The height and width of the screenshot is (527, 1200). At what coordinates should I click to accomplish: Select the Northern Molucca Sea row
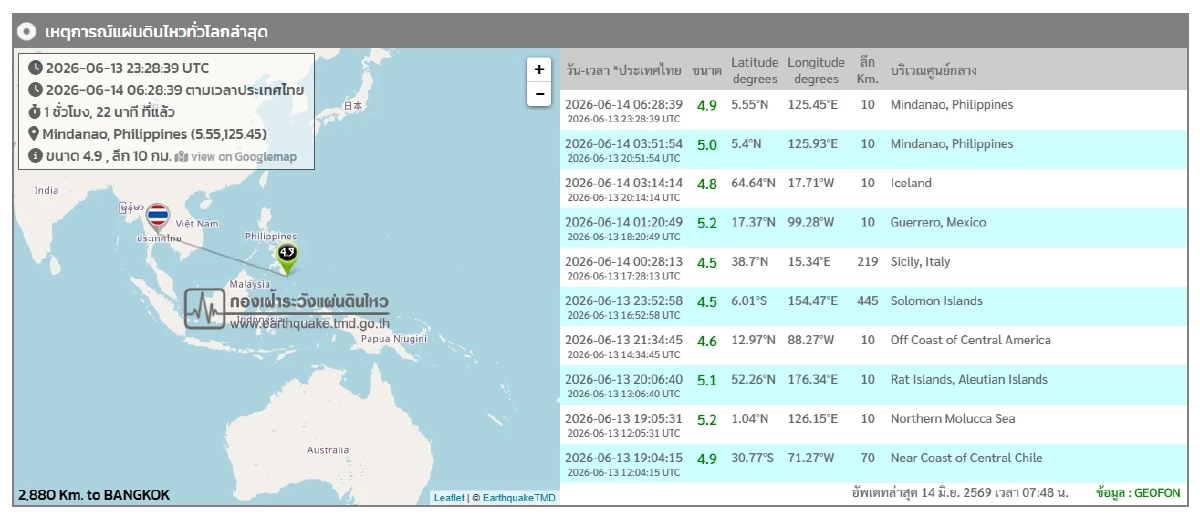871,424
